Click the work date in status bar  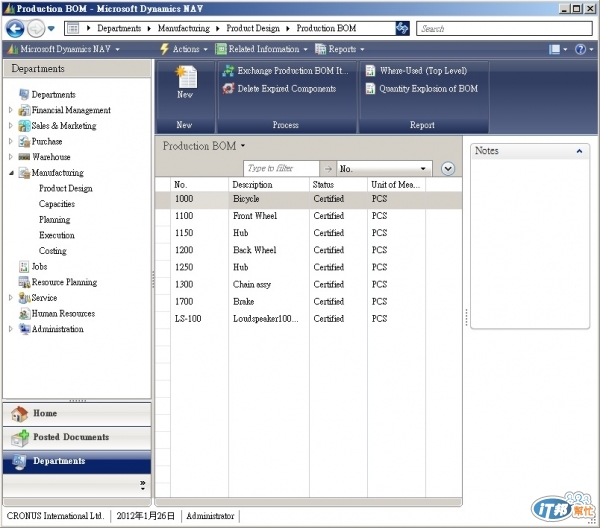(x=145, y=516)
